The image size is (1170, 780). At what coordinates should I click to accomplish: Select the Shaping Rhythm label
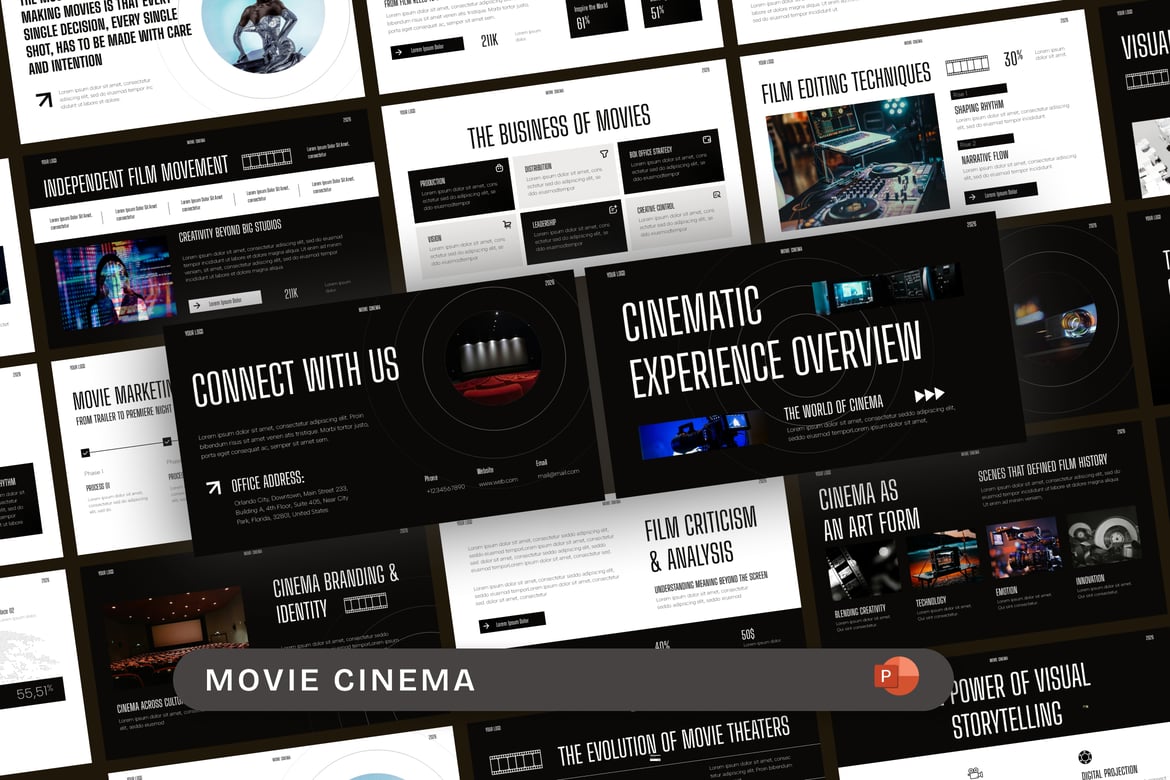click(x=979, y=108)
